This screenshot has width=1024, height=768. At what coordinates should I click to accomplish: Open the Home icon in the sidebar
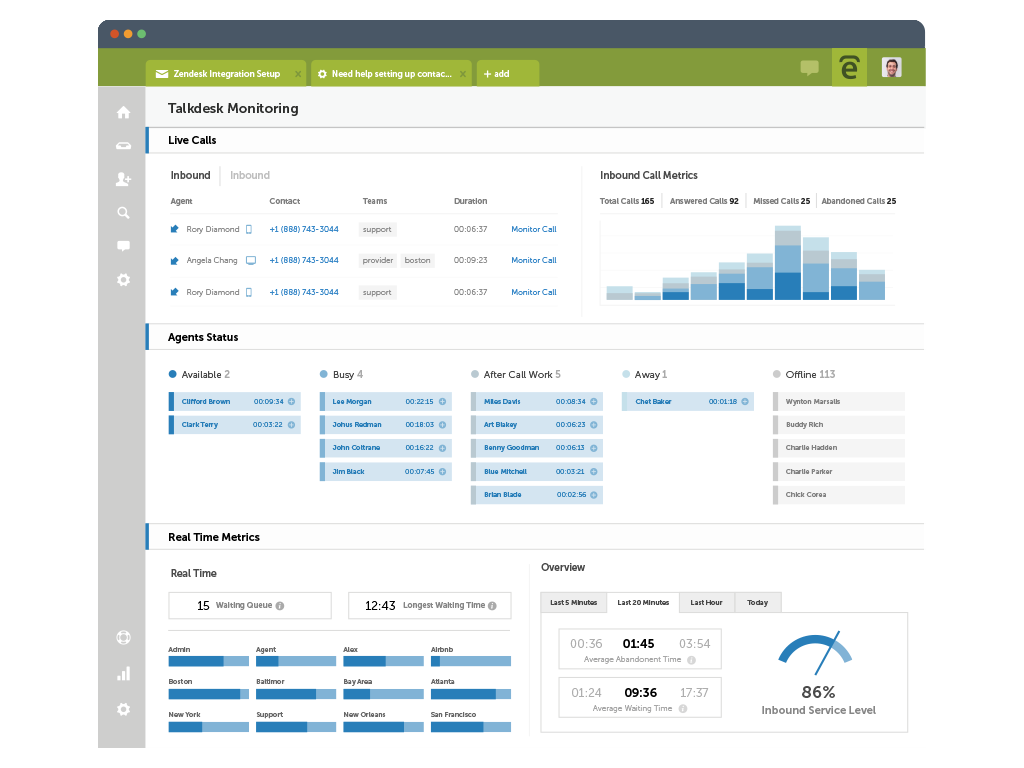pyautogui.click(x=123, y=112)
